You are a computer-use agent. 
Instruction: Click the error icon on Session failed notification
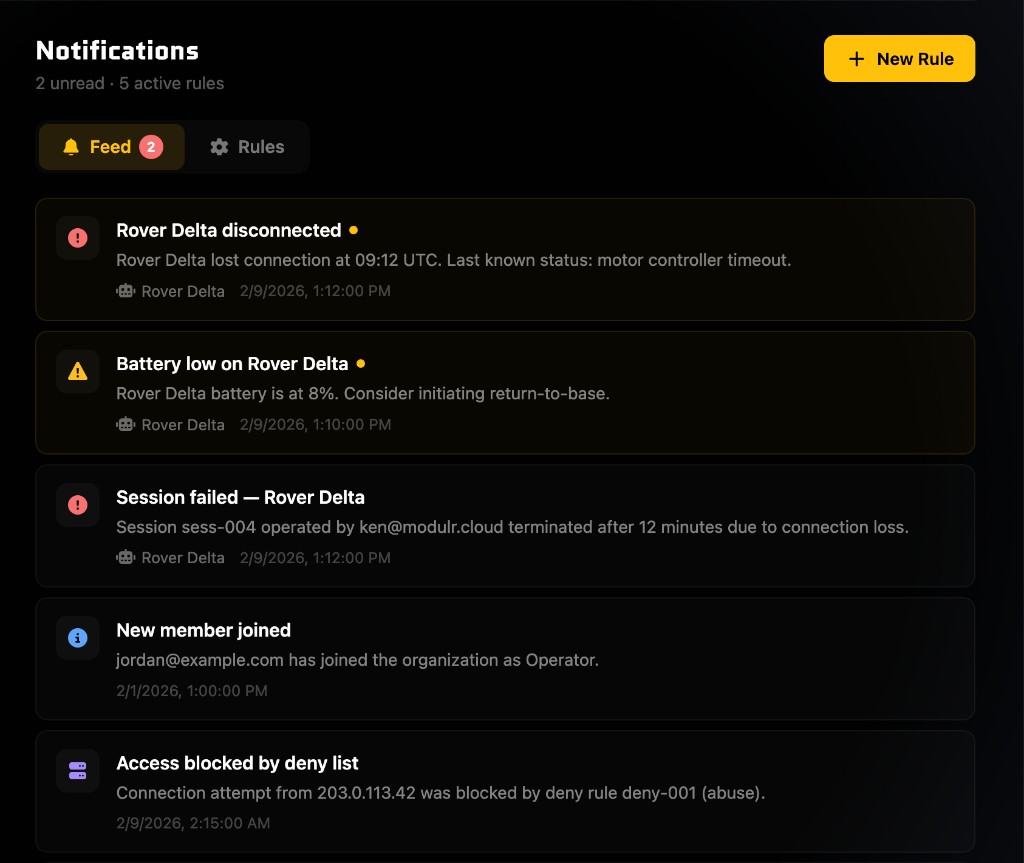tap(78, 505)
